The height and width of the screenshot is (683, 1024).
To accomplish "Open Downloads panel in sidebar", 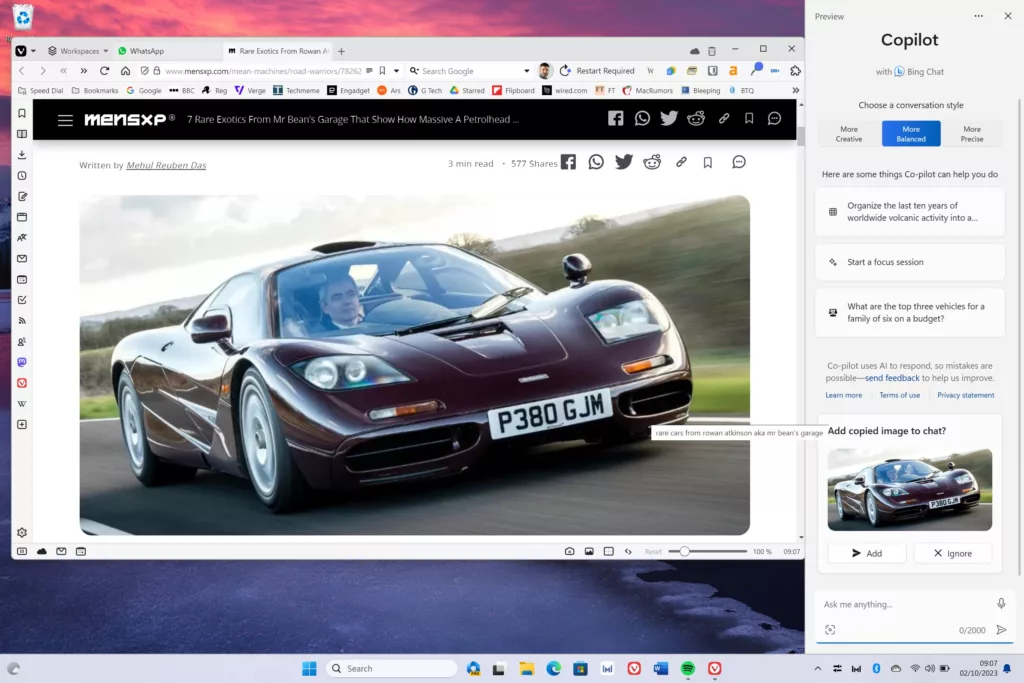I will coord(22,155).
